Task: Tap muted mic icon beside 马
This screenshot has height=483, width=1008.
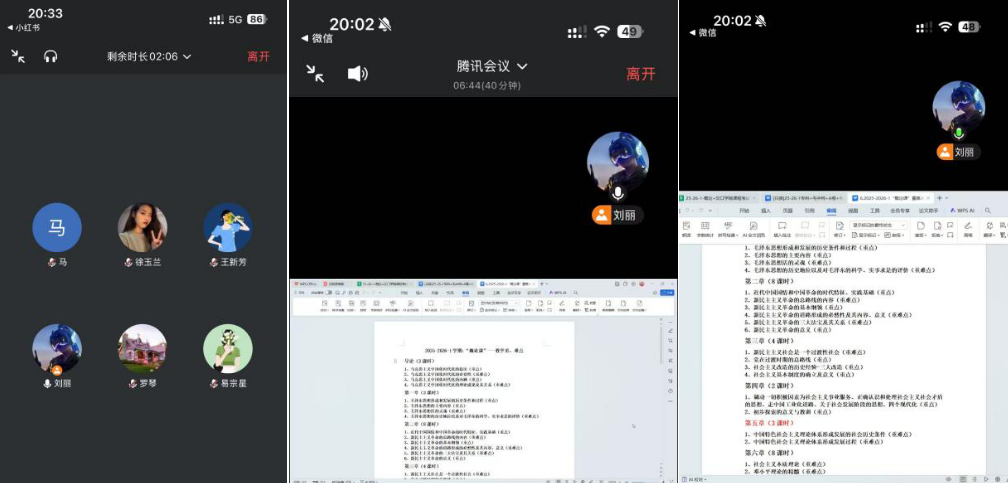Action: (x=51, y=262)
